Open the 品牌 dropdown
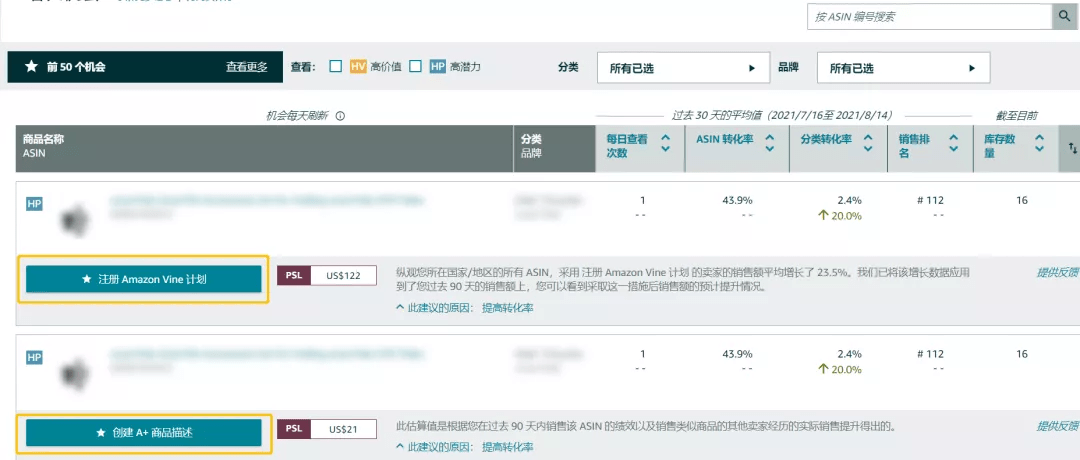 pos(903,68)
